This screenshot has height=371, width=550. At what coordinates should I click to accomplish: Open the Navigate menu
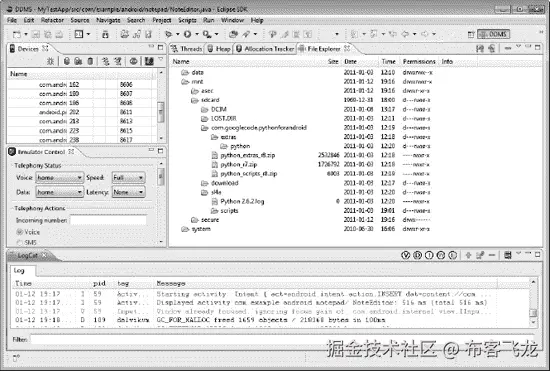[108, 20]
